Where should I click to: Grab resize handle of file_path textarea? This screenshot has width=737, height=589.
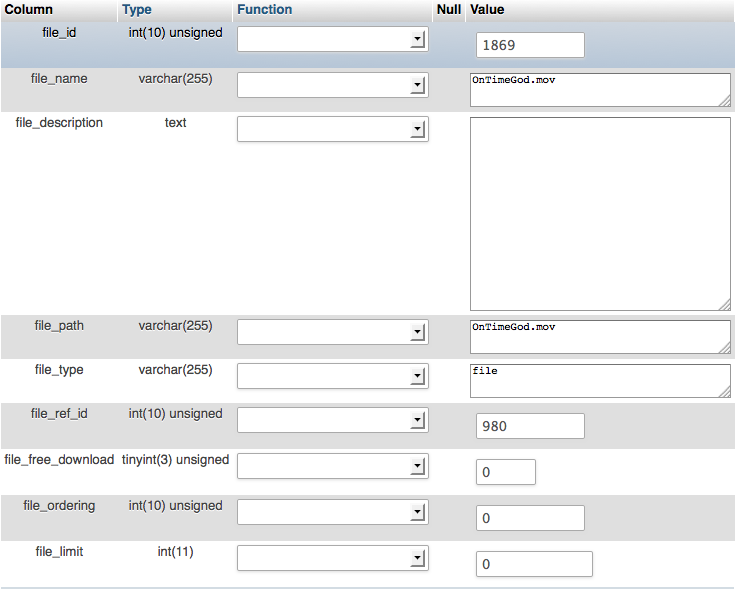point(725,348)
